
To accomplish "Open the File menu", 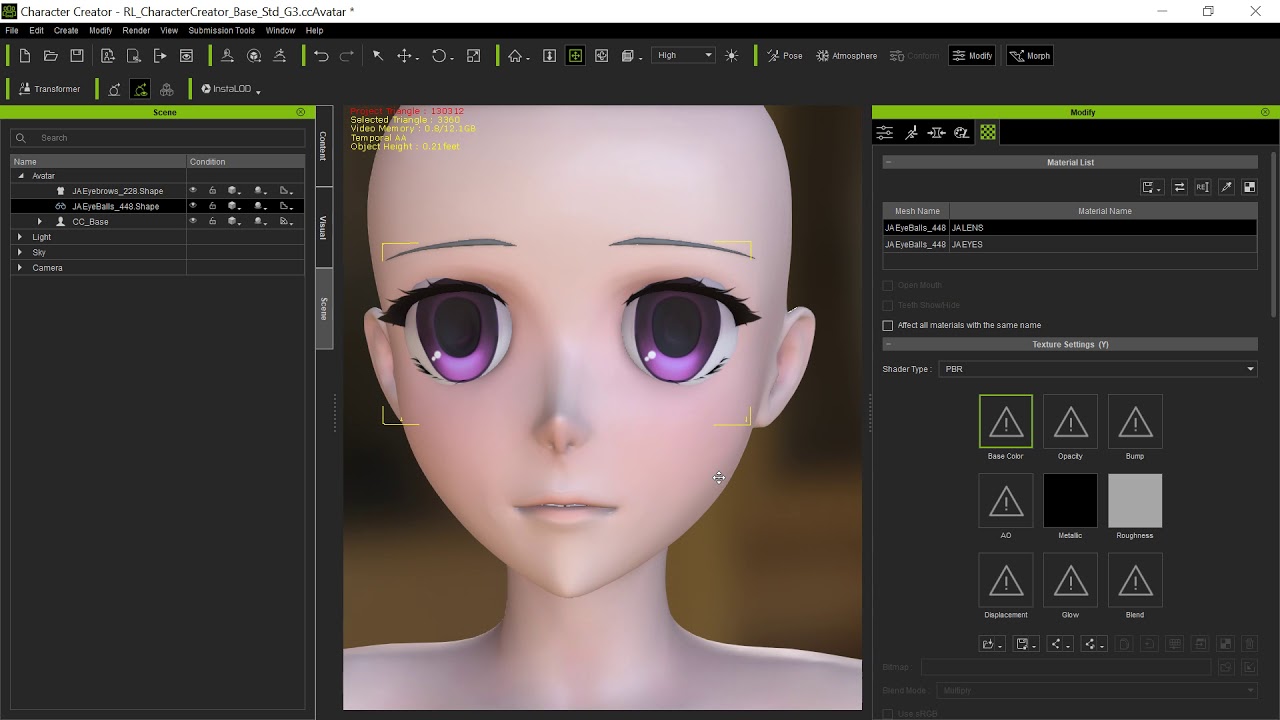I will pyautogui.click(x=12, y=31).
